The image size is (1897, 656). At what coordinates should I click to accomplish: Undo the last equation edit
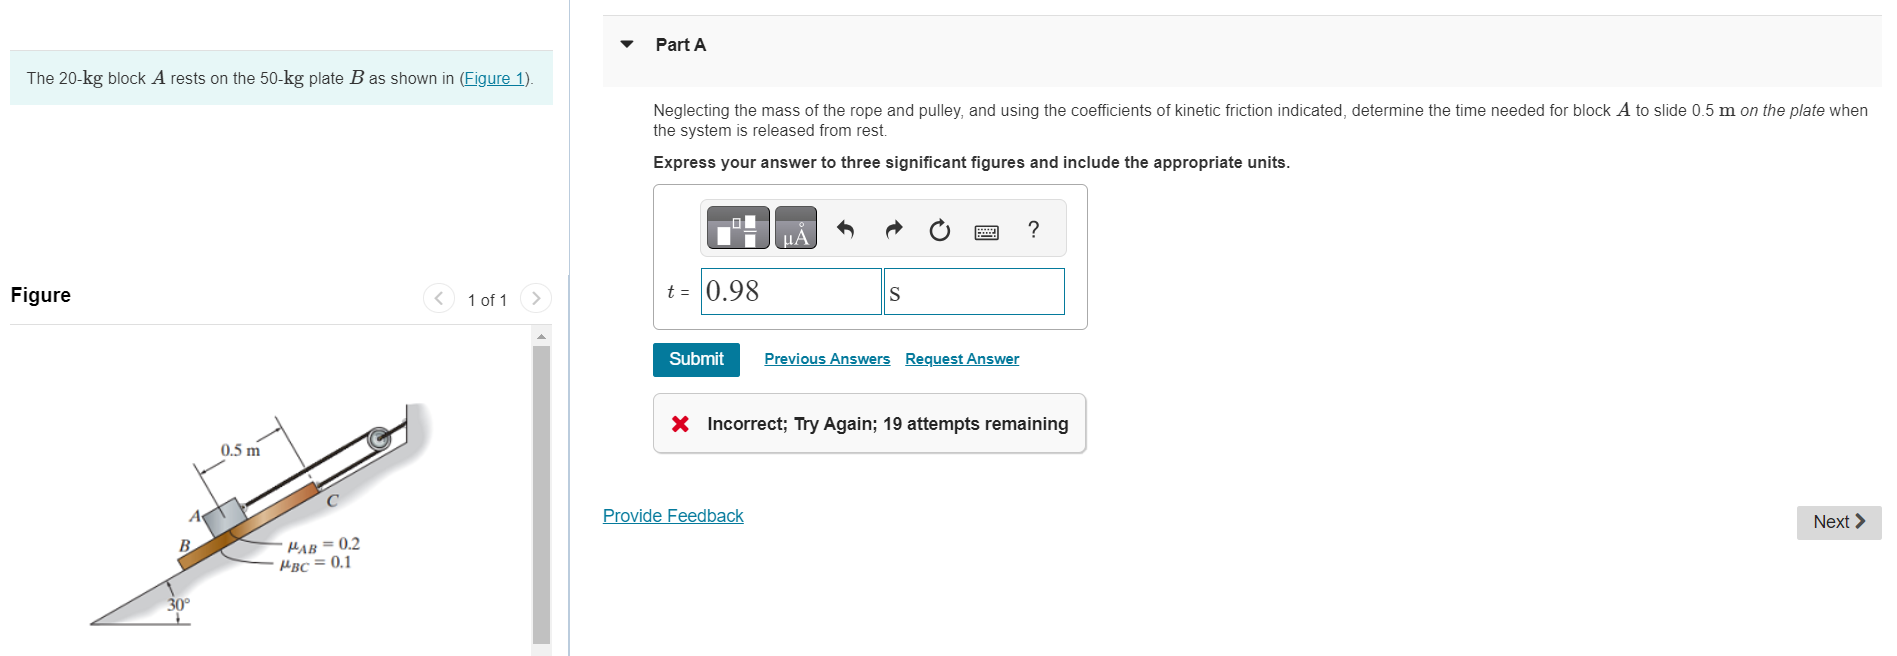pos(845,229)
